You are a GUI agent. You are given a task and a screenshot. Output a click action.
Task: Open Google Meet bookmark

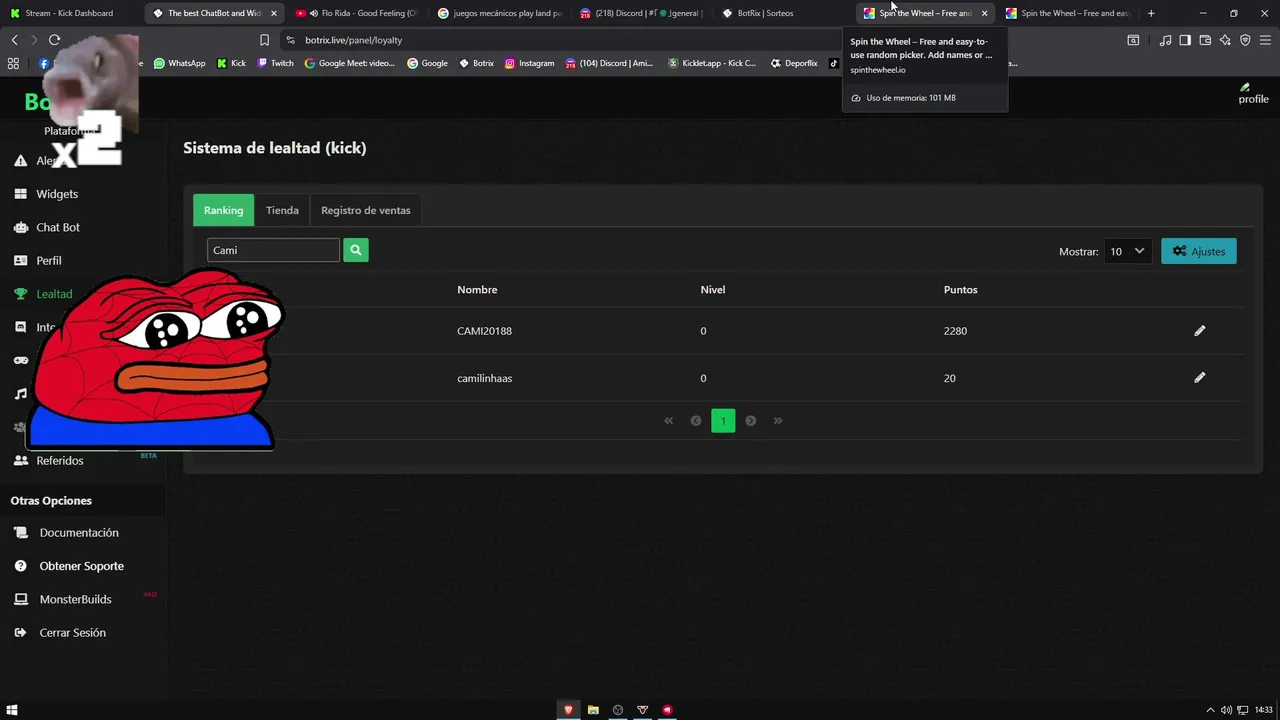pyautogui.click(x=350, y=63)
